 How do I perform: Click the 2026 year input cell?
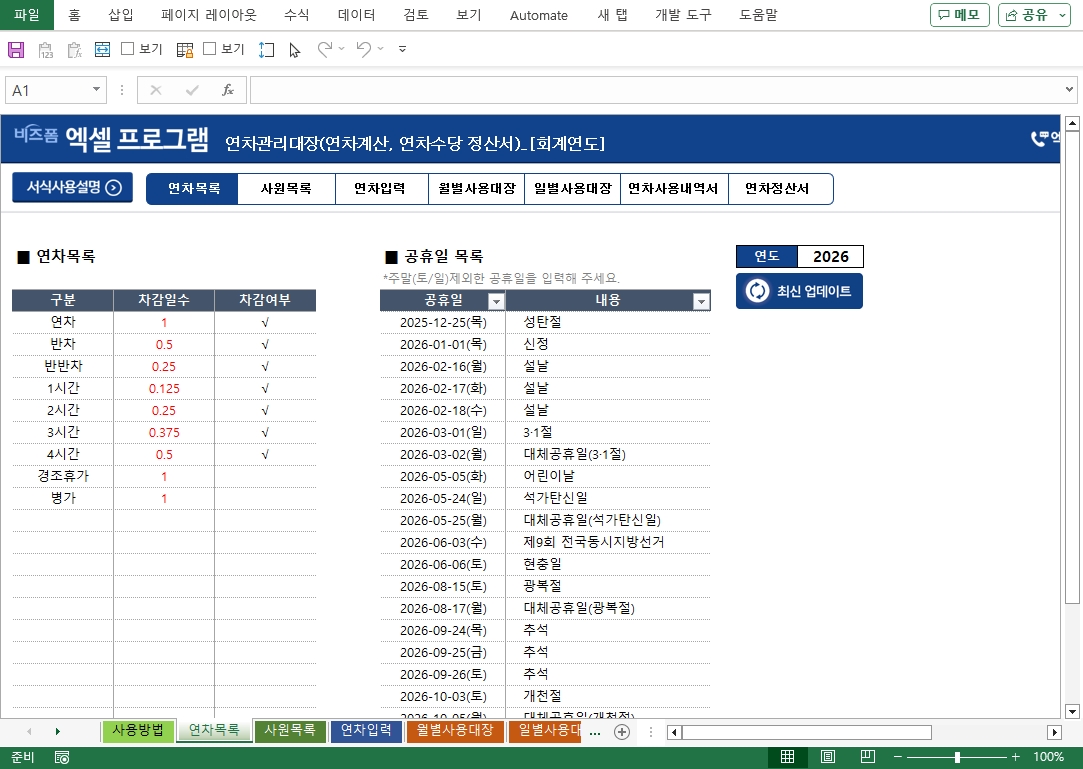pyautogui.click(x=830, y=257)
